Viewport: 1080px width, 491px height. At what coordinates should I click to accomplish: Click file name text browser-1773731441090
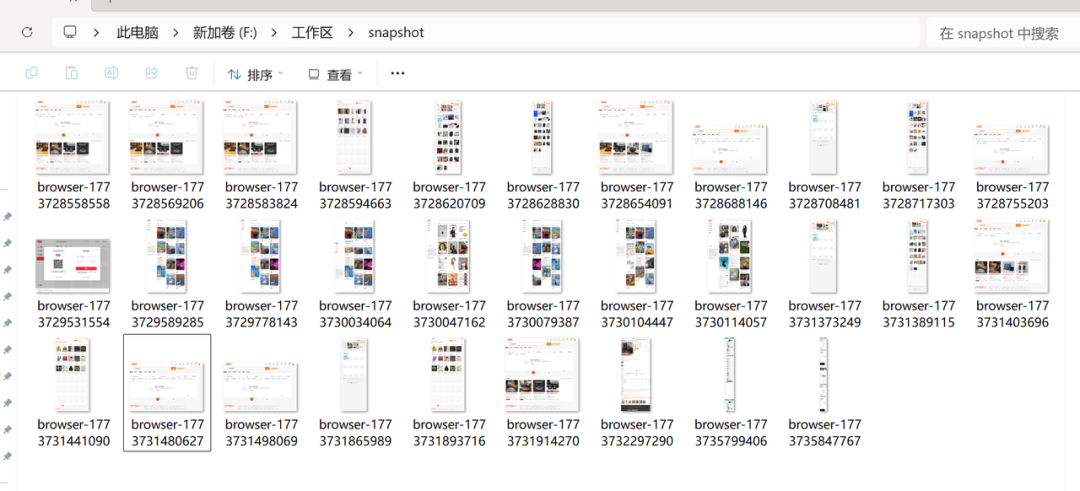[73, 432]
